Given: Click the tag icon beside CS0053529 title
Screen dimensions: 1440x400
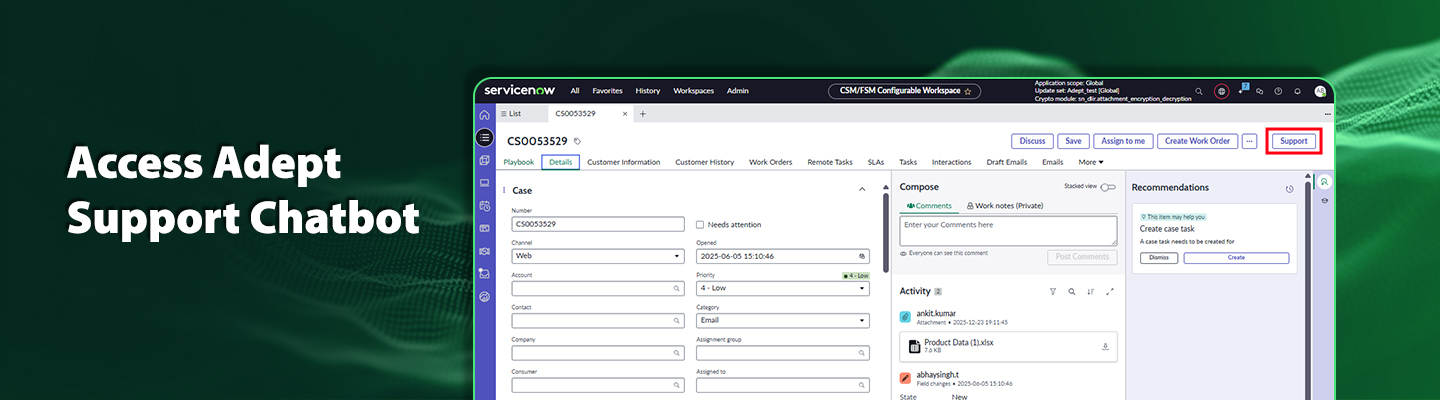Looking at the screenshot, I should pos(577,141).
